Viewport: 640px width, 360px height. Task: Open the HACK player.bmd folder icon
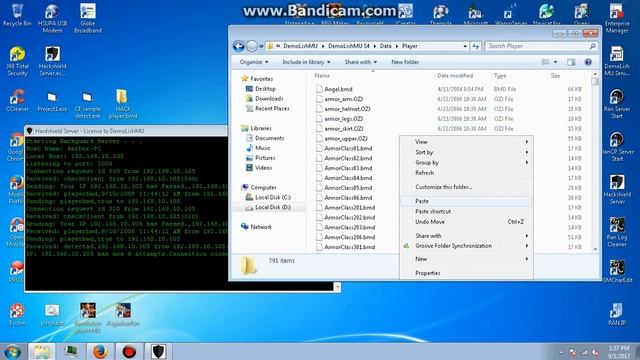(x=122, y=104)
